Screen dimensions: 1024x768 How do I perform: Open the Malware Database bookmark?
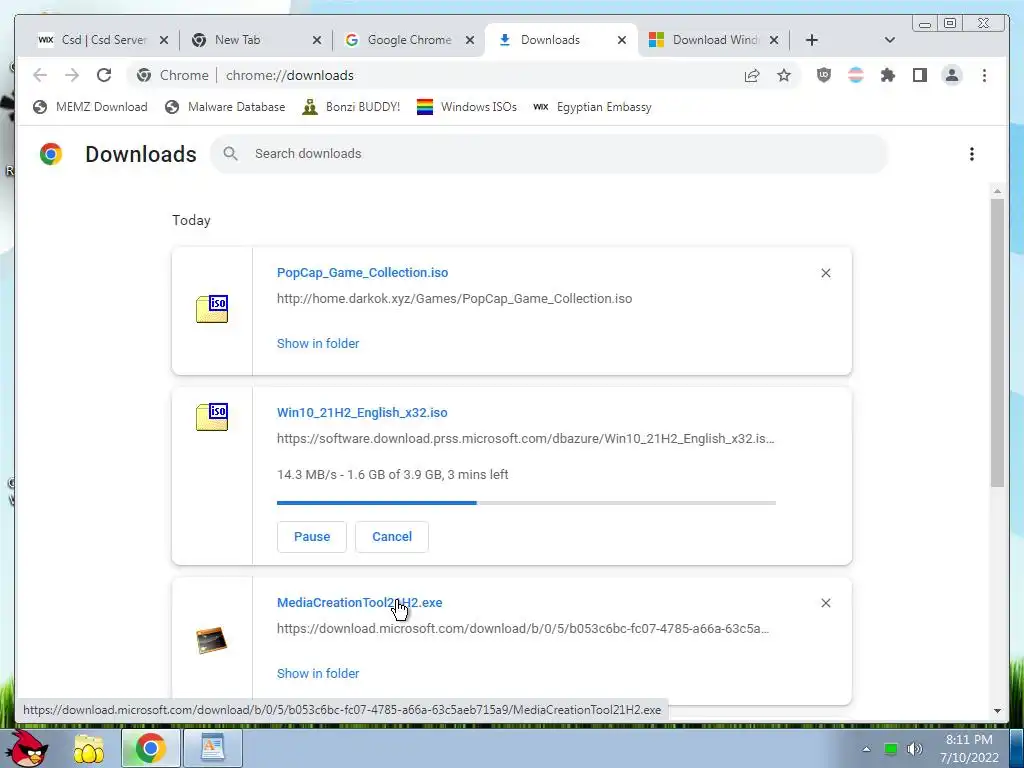click(225, 106)
